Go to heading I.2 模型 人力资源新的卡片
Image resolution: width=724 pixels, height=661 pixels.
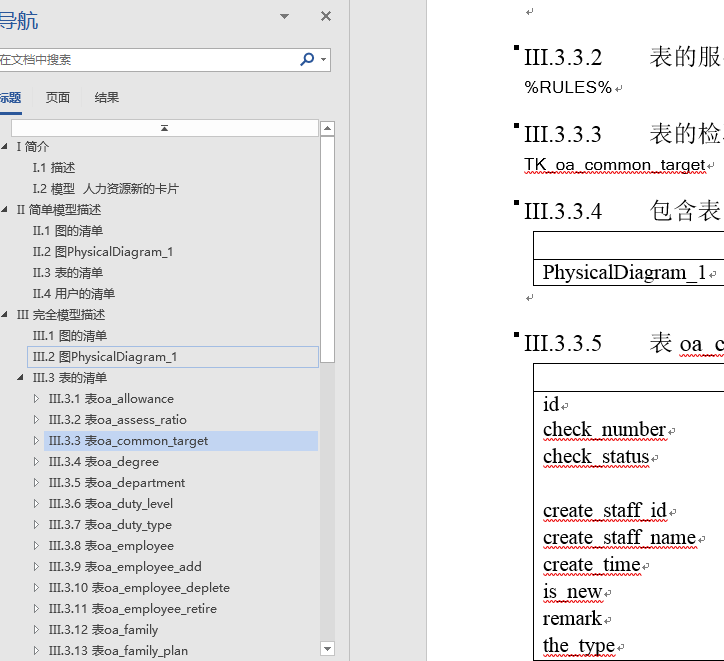coord(105,189)
